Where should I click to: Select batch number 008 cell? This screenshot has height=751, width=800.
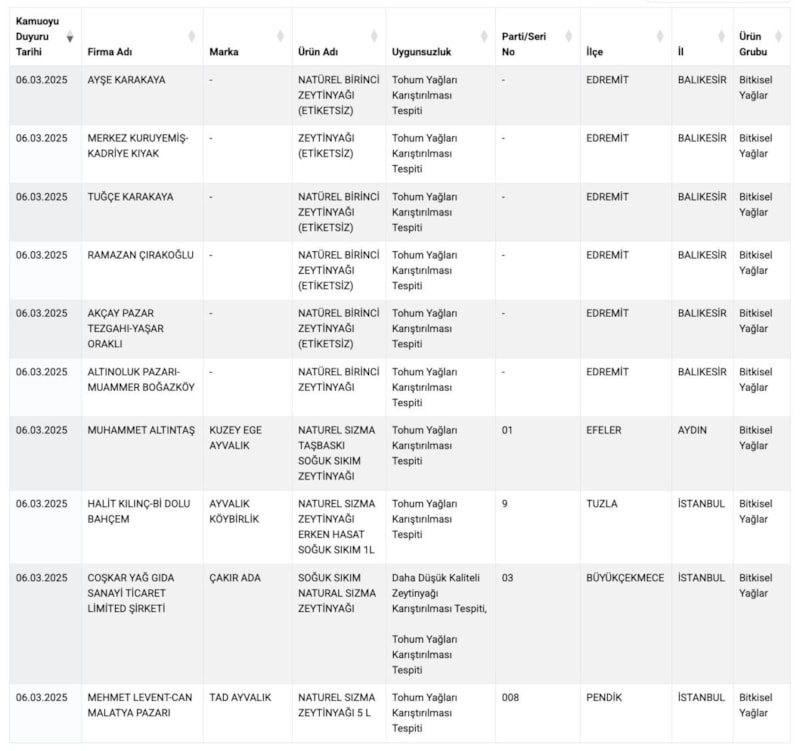(x=511, y=697)
